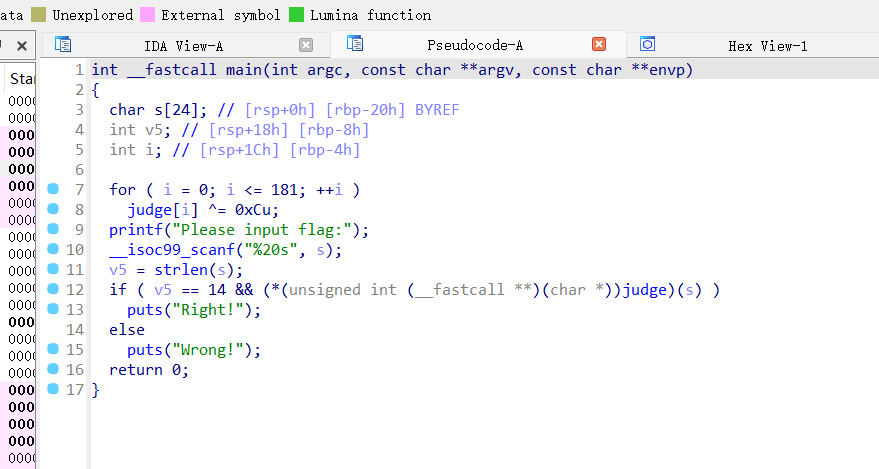879x469 pixels.
Task: Select the char s[24] variable declaration
Action: pyautogui.click(x=158, y=110)
